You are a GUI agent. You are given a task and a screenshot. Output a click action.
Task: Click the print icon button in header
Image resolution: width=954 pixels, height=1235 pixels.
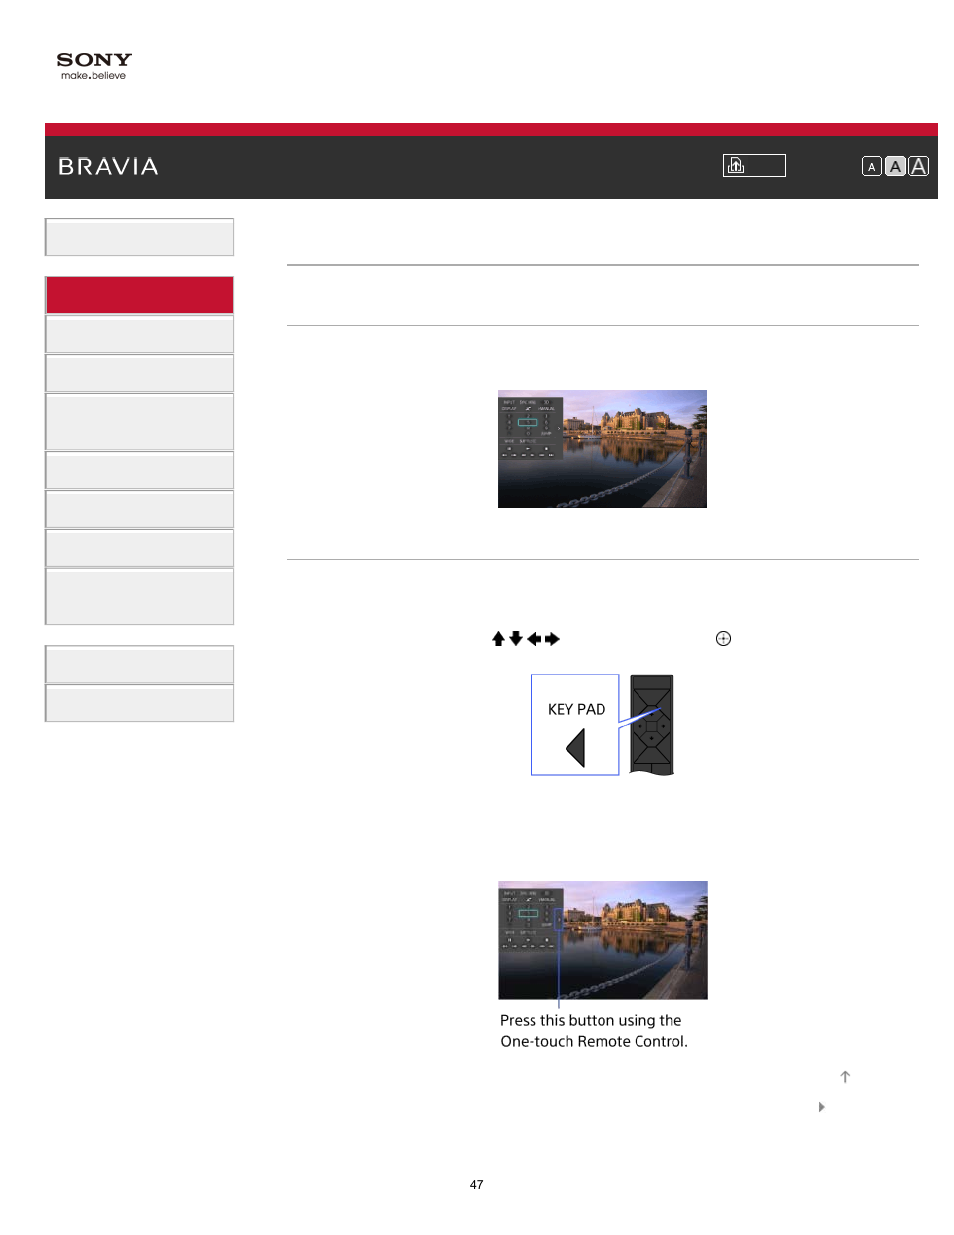pyautogui.click(x=754, y=165)
